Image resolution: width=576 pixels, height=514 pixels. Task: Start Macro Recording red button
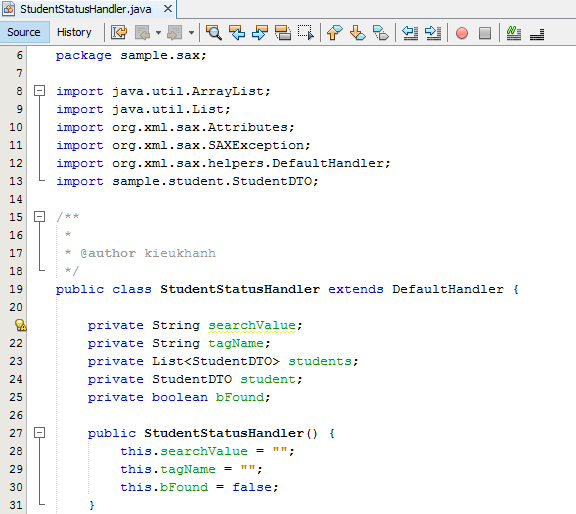pyautogui.click(x=462, y=33)
